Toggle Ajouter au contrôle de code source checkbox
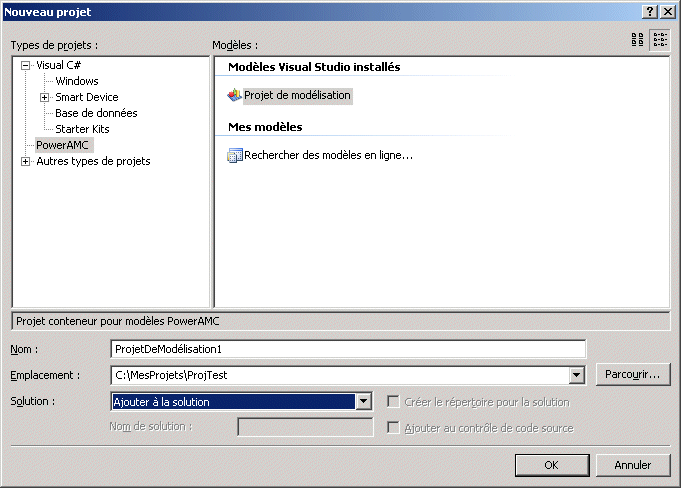 pos(394,428)
